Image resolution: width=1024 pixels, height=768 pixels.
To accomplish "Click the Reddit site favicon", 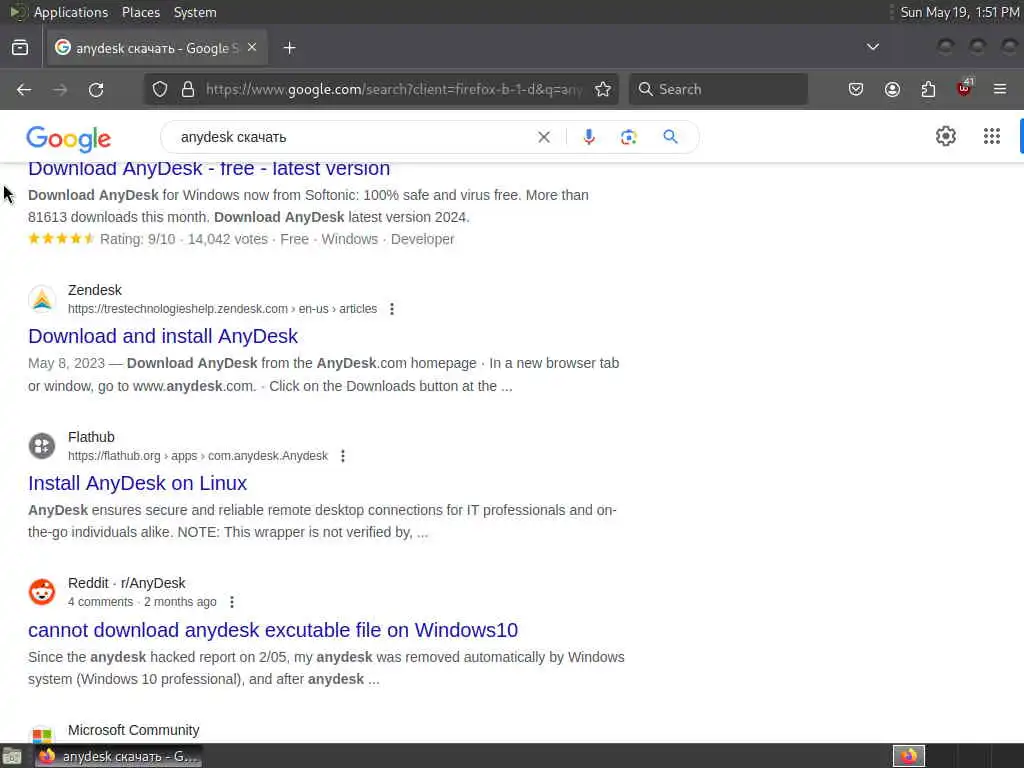I will 42,592.
